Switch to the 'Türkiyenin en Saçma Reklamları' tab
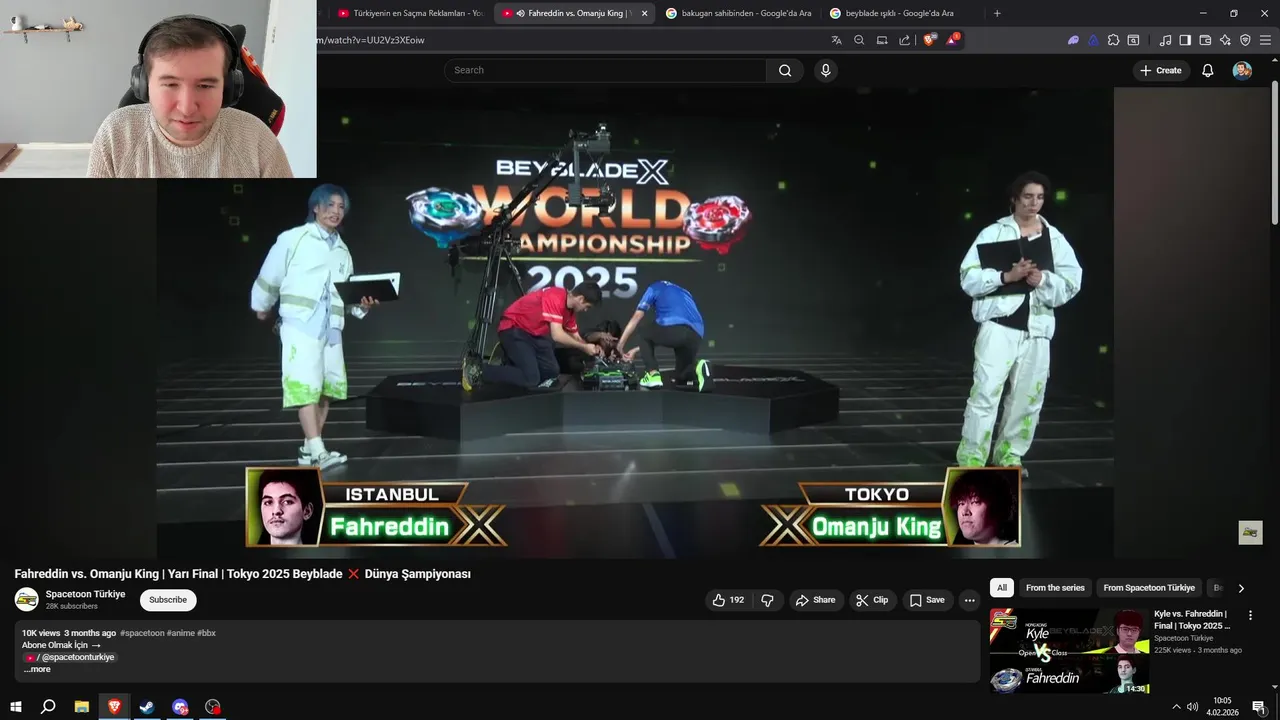 point(410,13)
